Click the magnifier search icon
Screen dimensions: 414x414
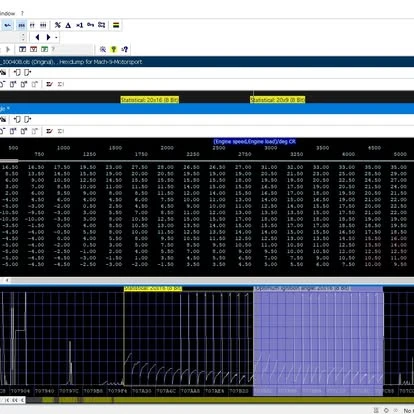click(x=103, y=49)
